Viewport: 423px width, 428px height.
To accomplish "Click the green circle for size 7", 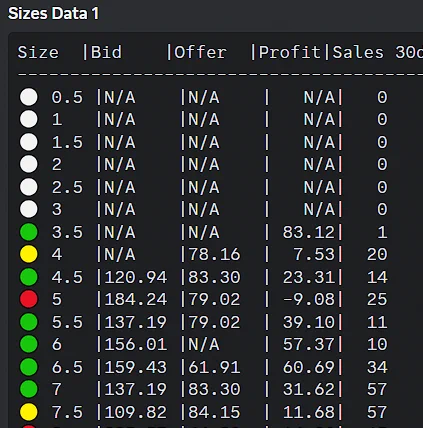I will pos(29,389).
